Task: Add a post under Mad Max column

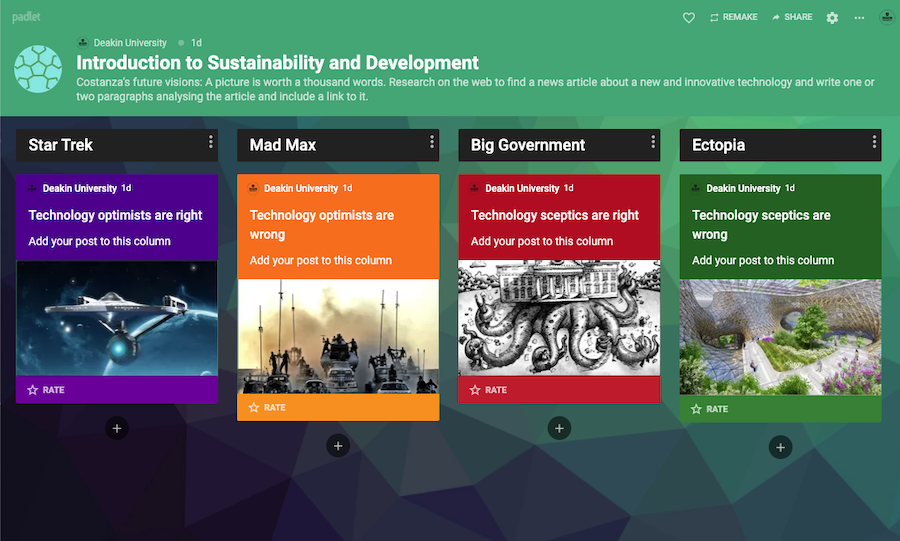Action: pyautogui.click(x=338, y=446)
